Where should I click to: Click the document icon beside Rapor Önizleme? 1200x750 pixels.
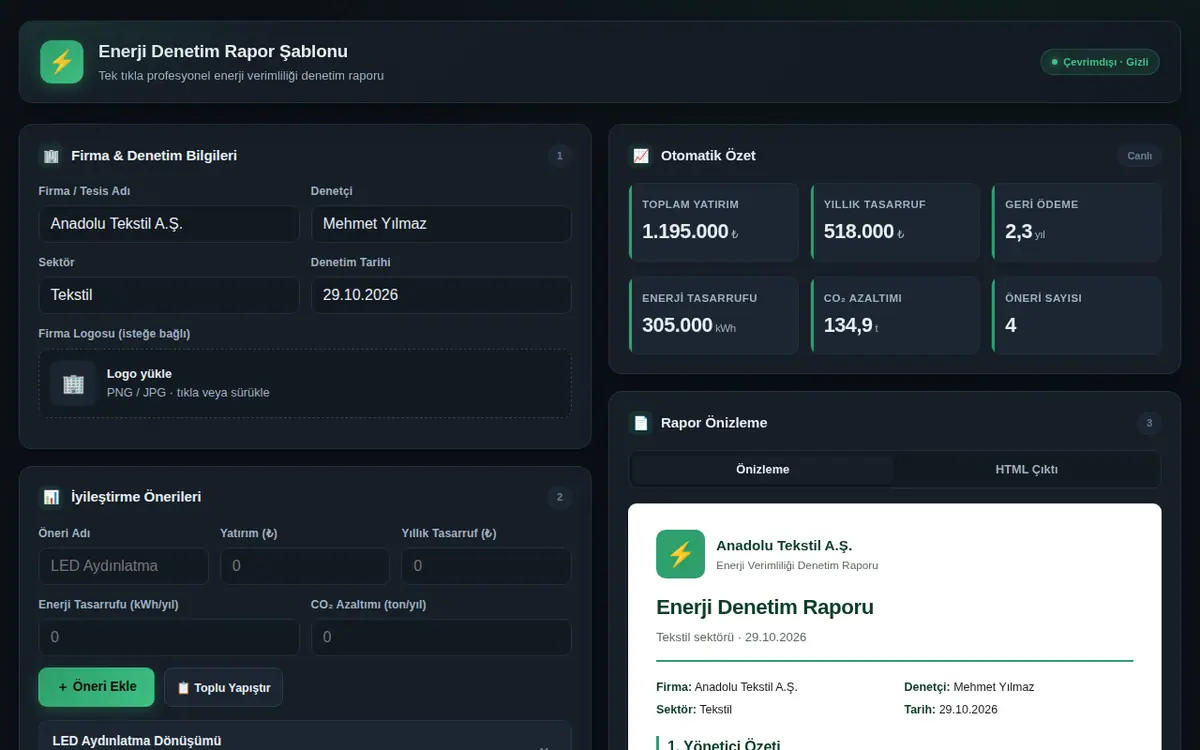coord(641,422)
